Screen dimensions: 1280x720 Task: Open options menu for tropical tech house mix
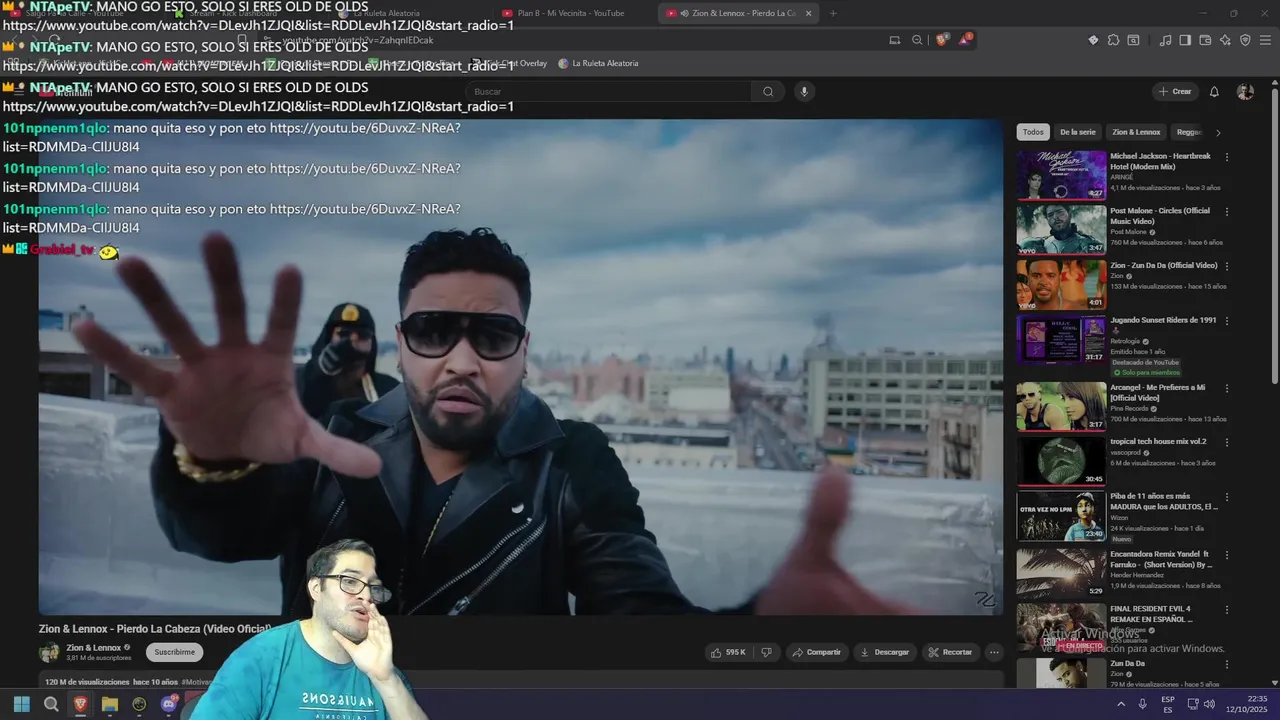1227,442
